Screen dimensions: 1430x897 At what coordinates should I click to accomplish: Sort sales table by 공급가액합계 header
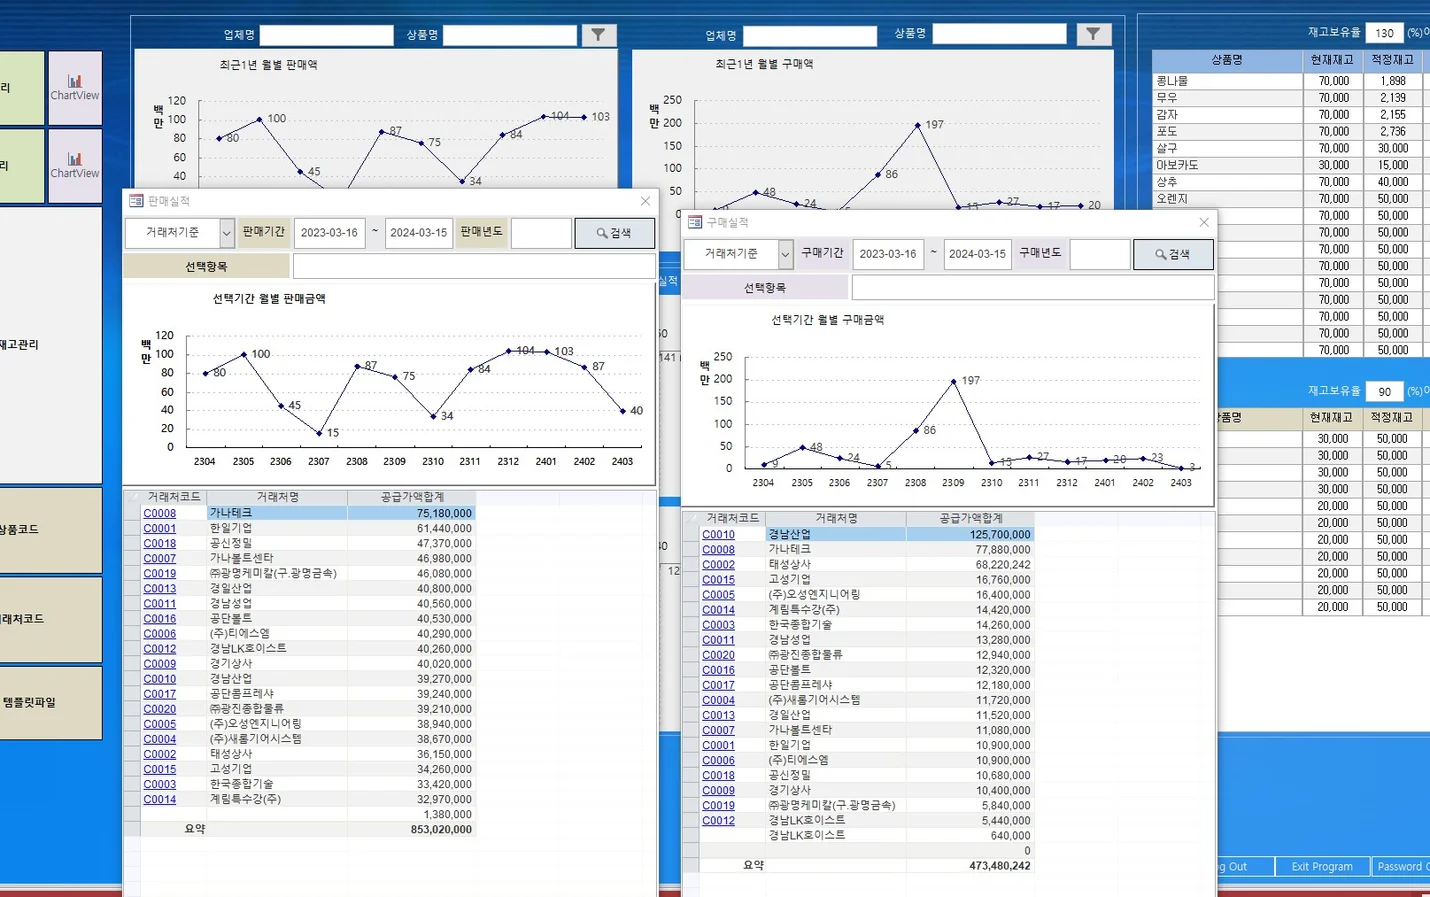point(411,497)
